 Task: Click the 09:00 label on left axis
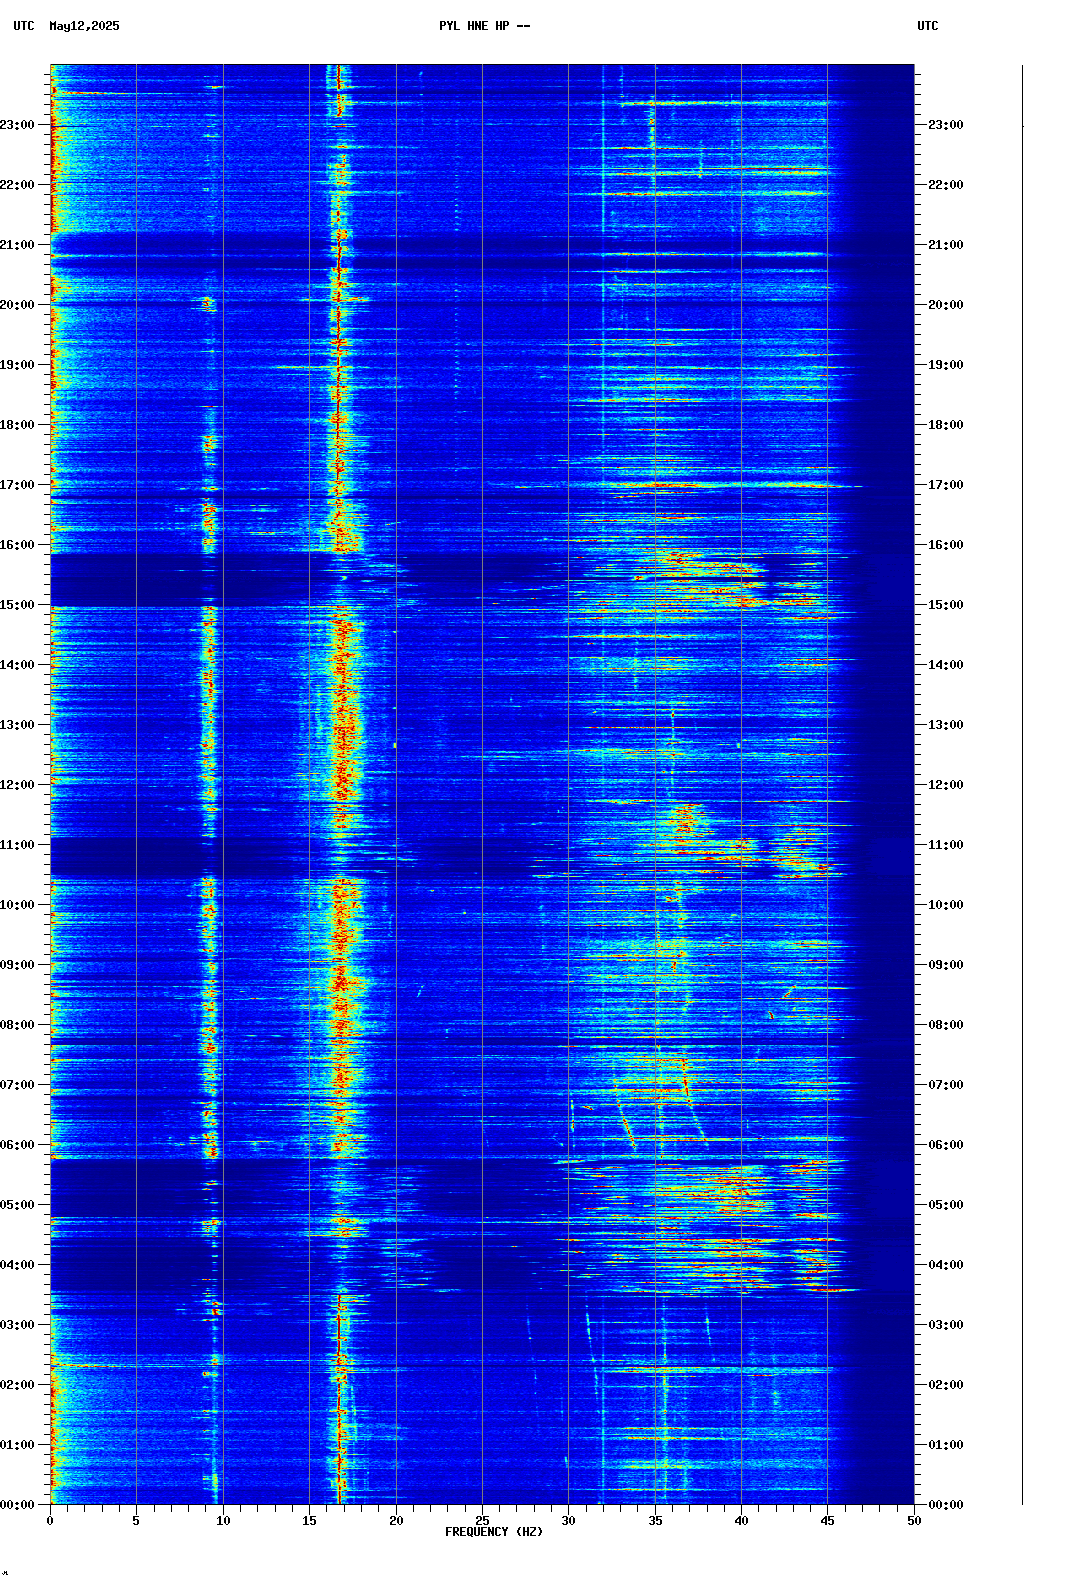(17, 965)
